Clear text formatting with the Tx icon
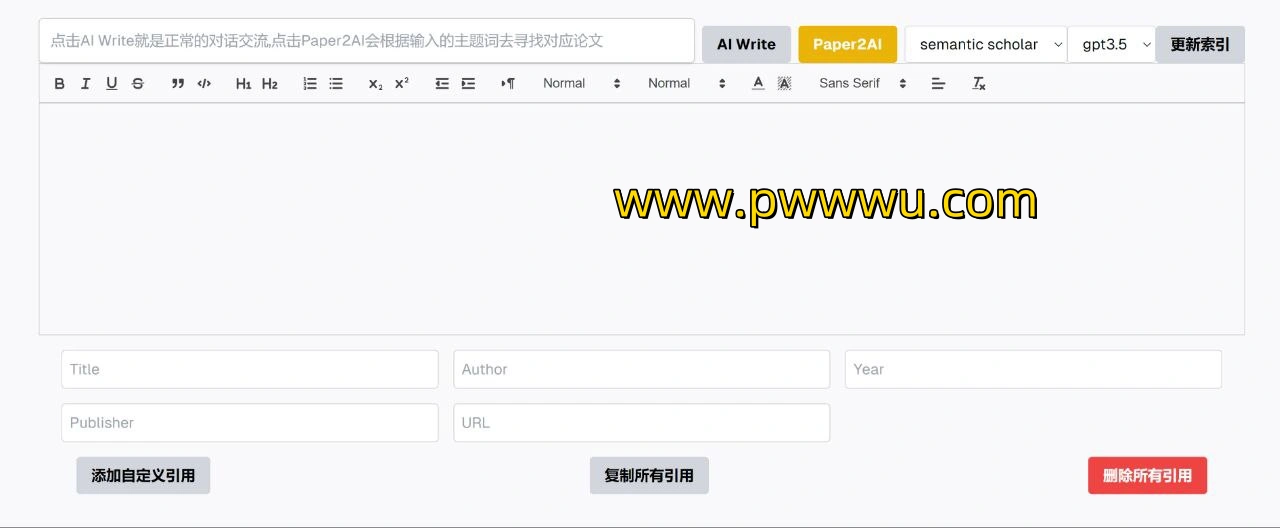1280x528 pixels. [979, 84]
